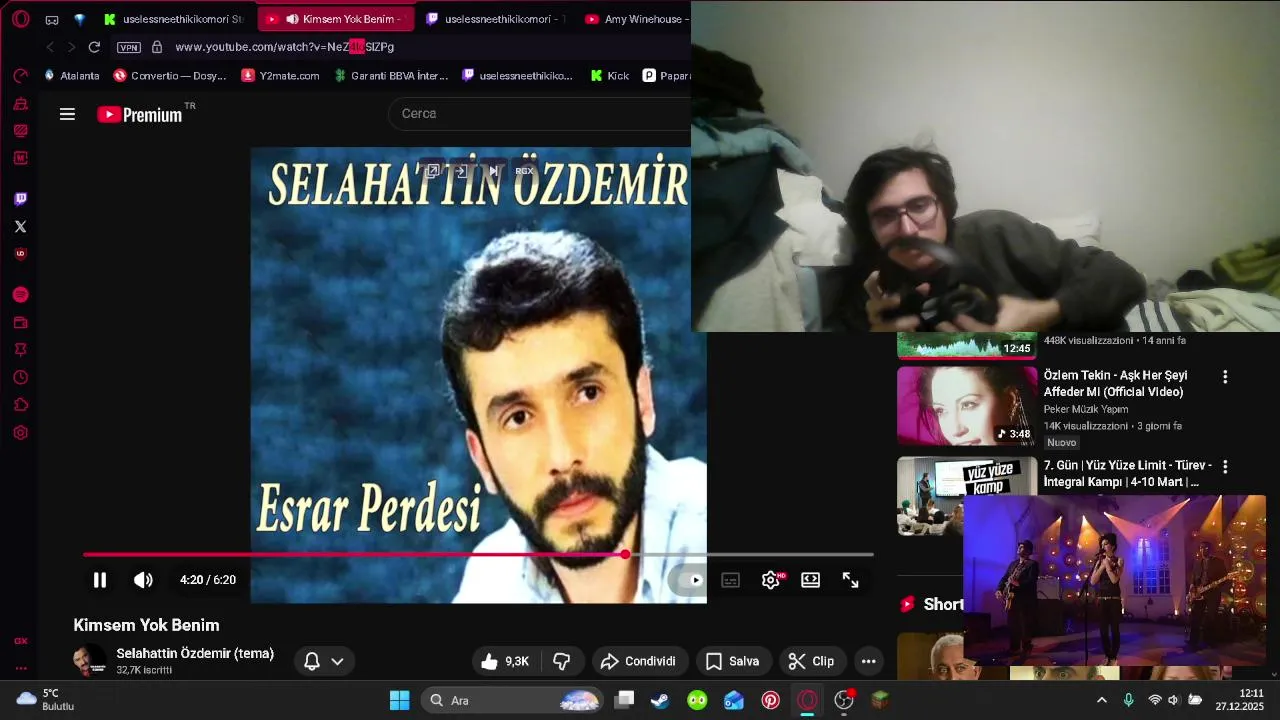Screen dimensions: 1280x720
Task: Open the Y2mate.com bookmark
Action: pos(281,76)
